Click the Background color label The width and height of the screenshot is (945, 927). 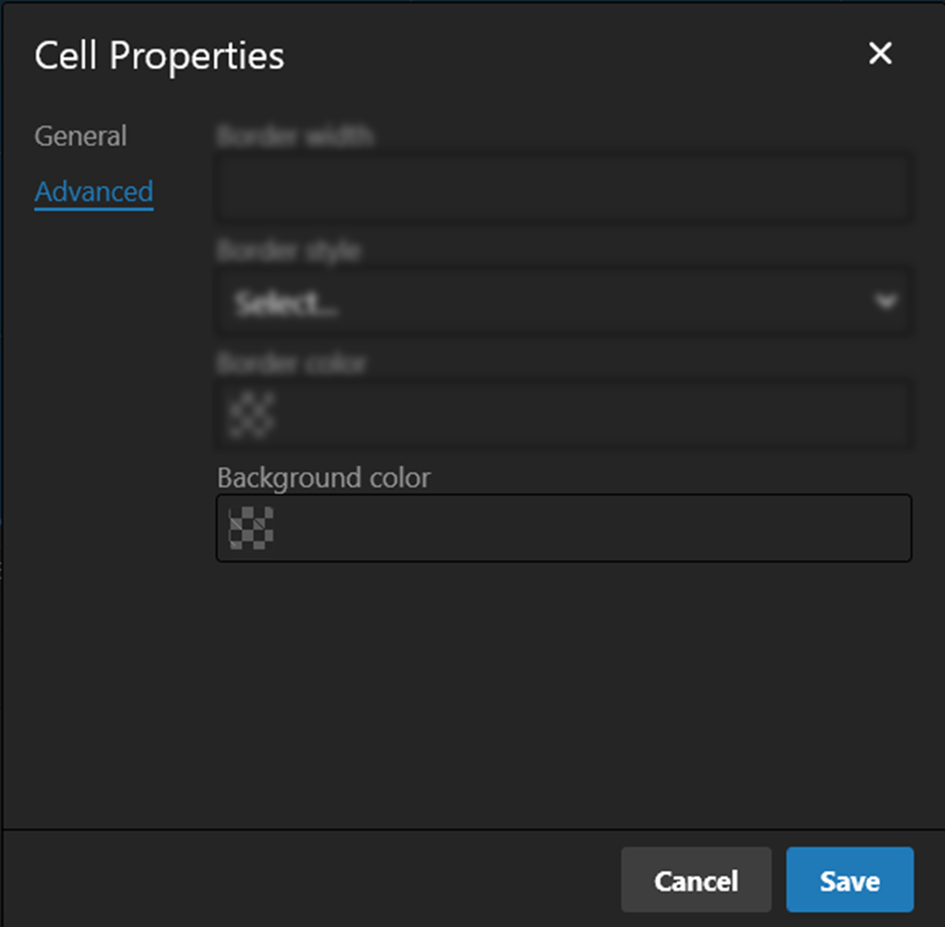click(324, 478)
